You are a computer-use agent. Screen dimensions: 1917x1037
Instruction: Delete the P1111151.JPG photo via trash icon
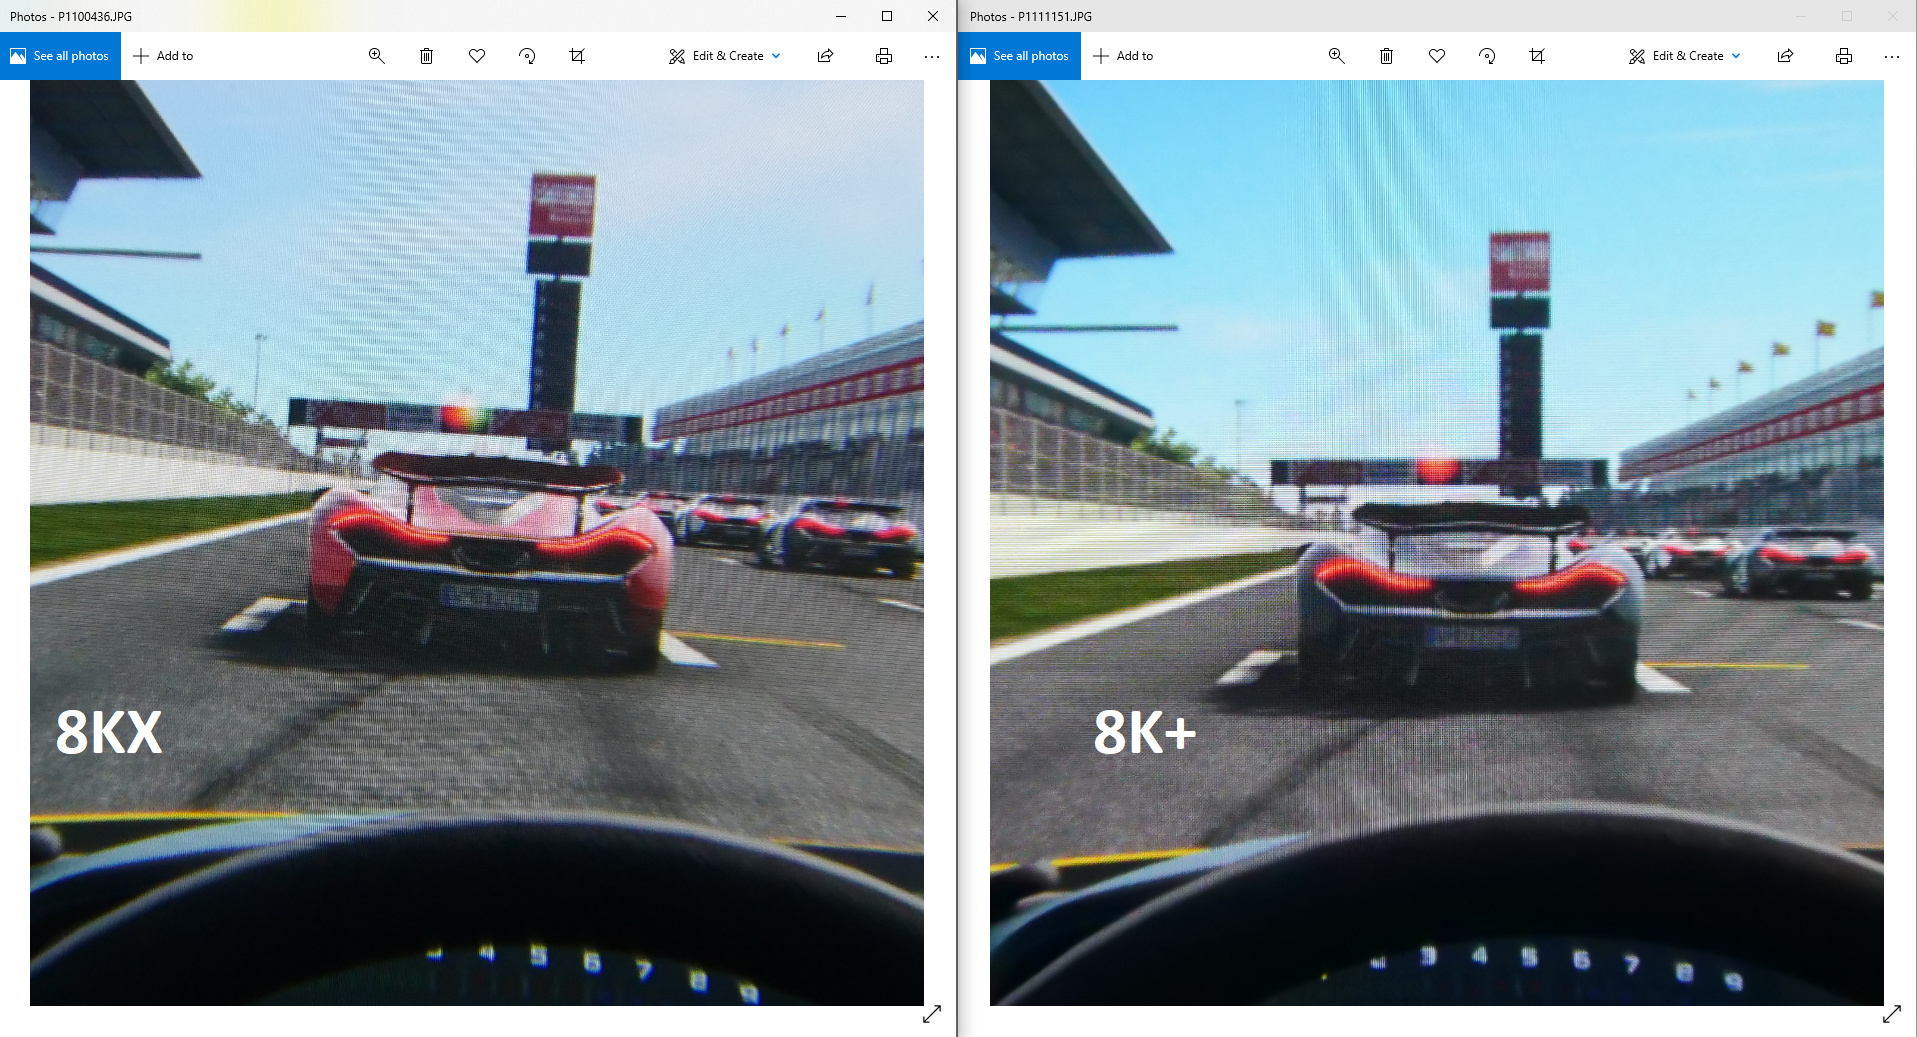coord(1387,56)
